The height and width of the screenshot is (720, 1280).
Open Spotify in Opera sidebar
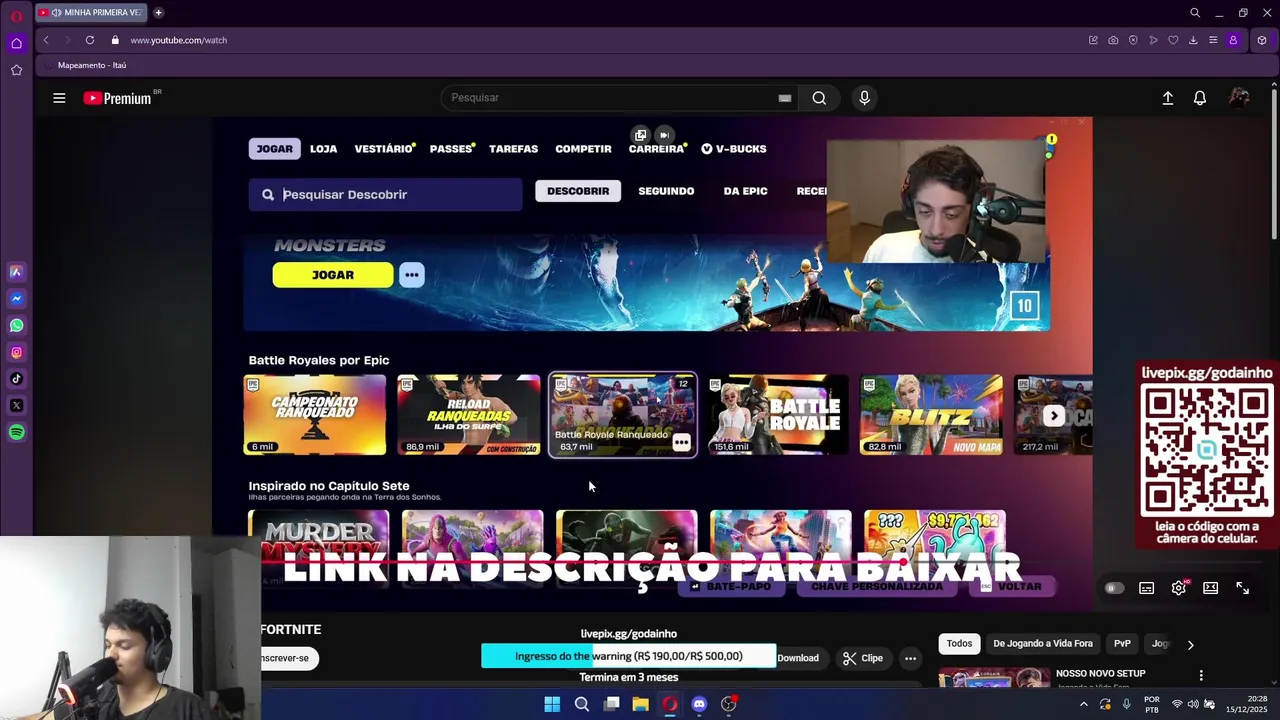click(x=16, y=432)
